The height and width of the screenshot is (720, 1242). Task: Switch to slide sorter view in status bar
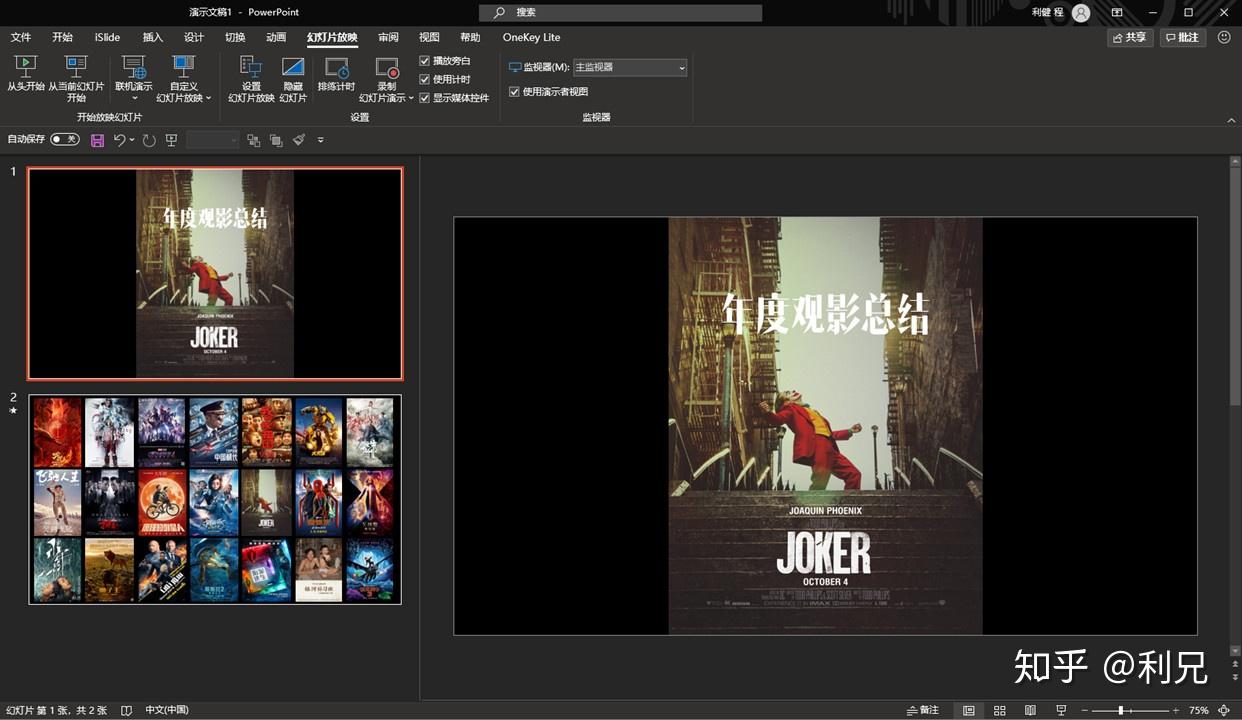[x=999, y=710]
